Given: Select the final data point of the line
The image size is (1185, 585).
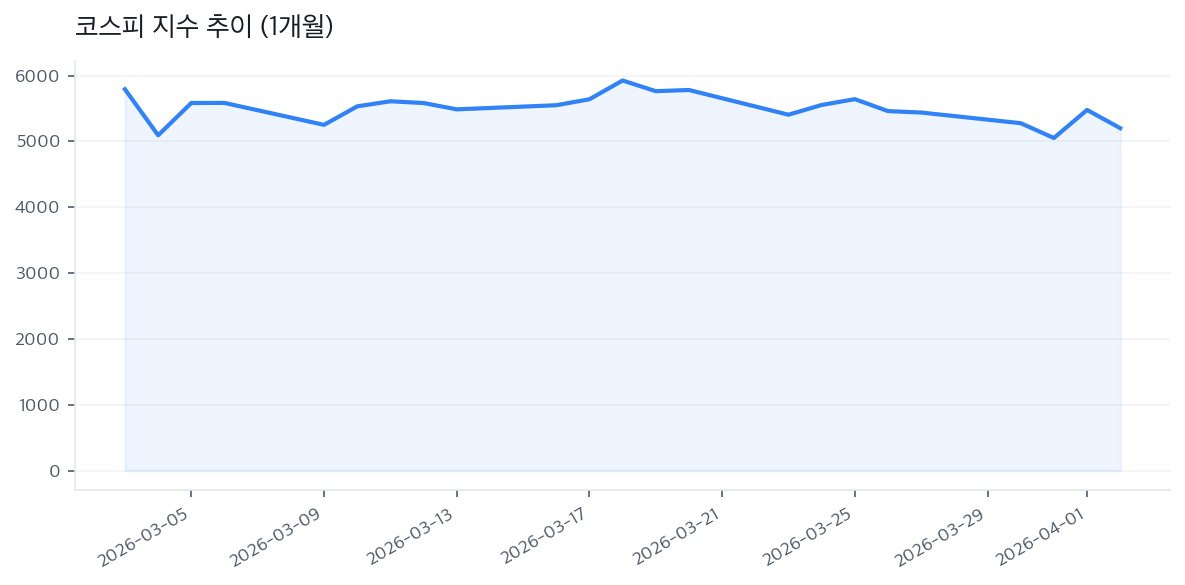Looking at the screenshot, I should click(1120, 129).
